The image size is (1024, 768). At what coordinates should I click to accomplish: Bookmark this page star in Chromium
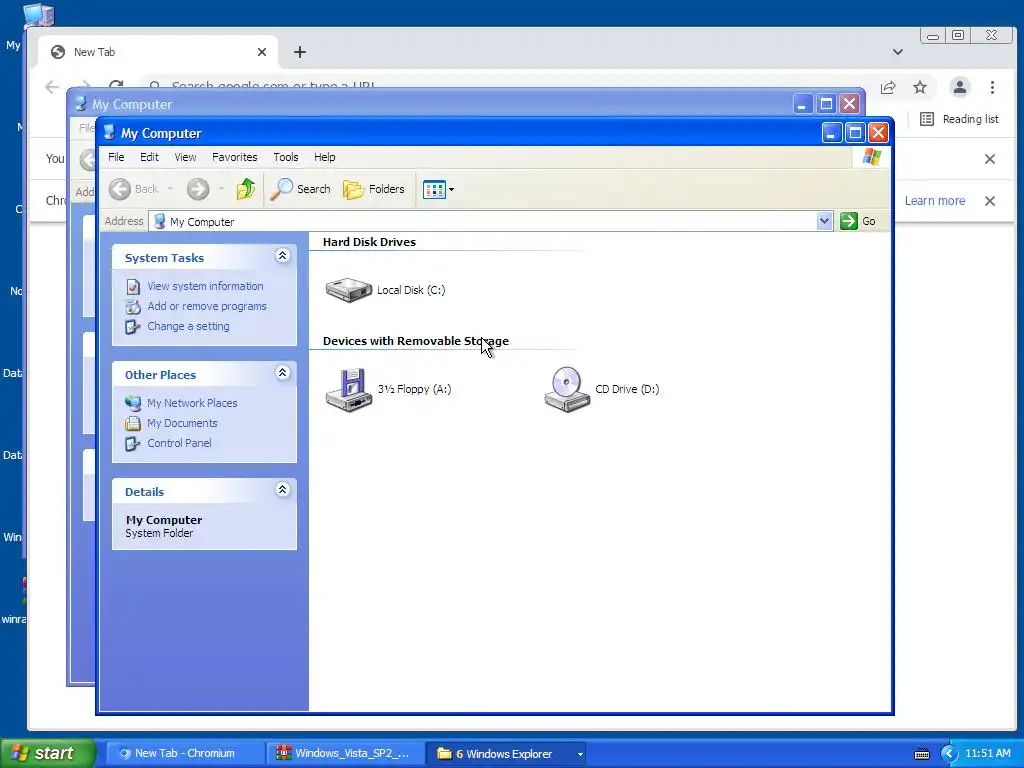pyautogui.click(x=920, y=87)
